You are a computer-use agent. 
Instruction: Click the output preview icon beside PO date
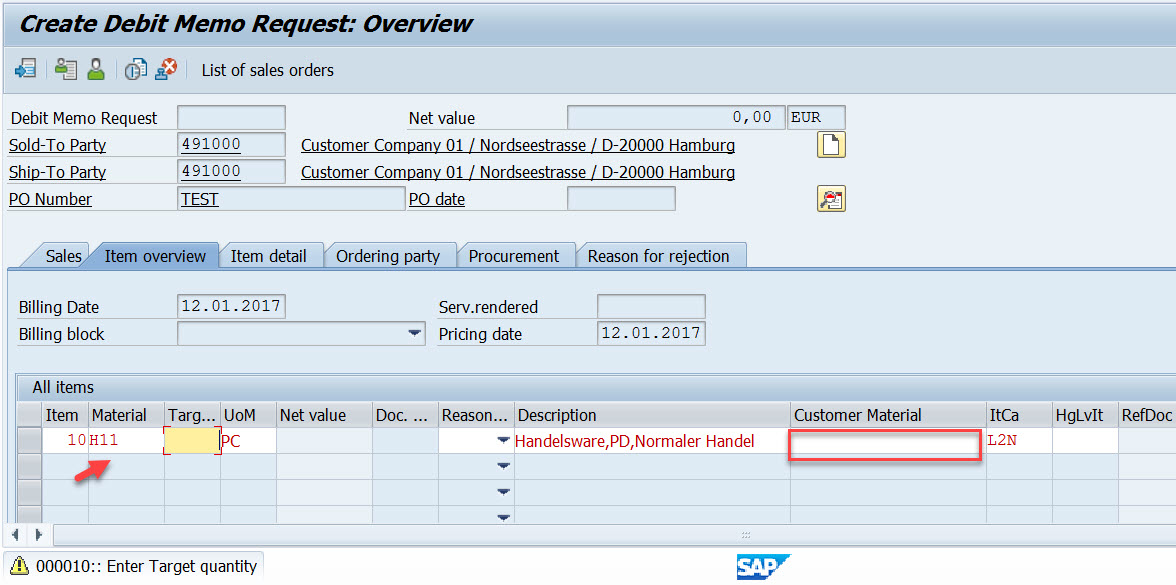coord(831,198)
